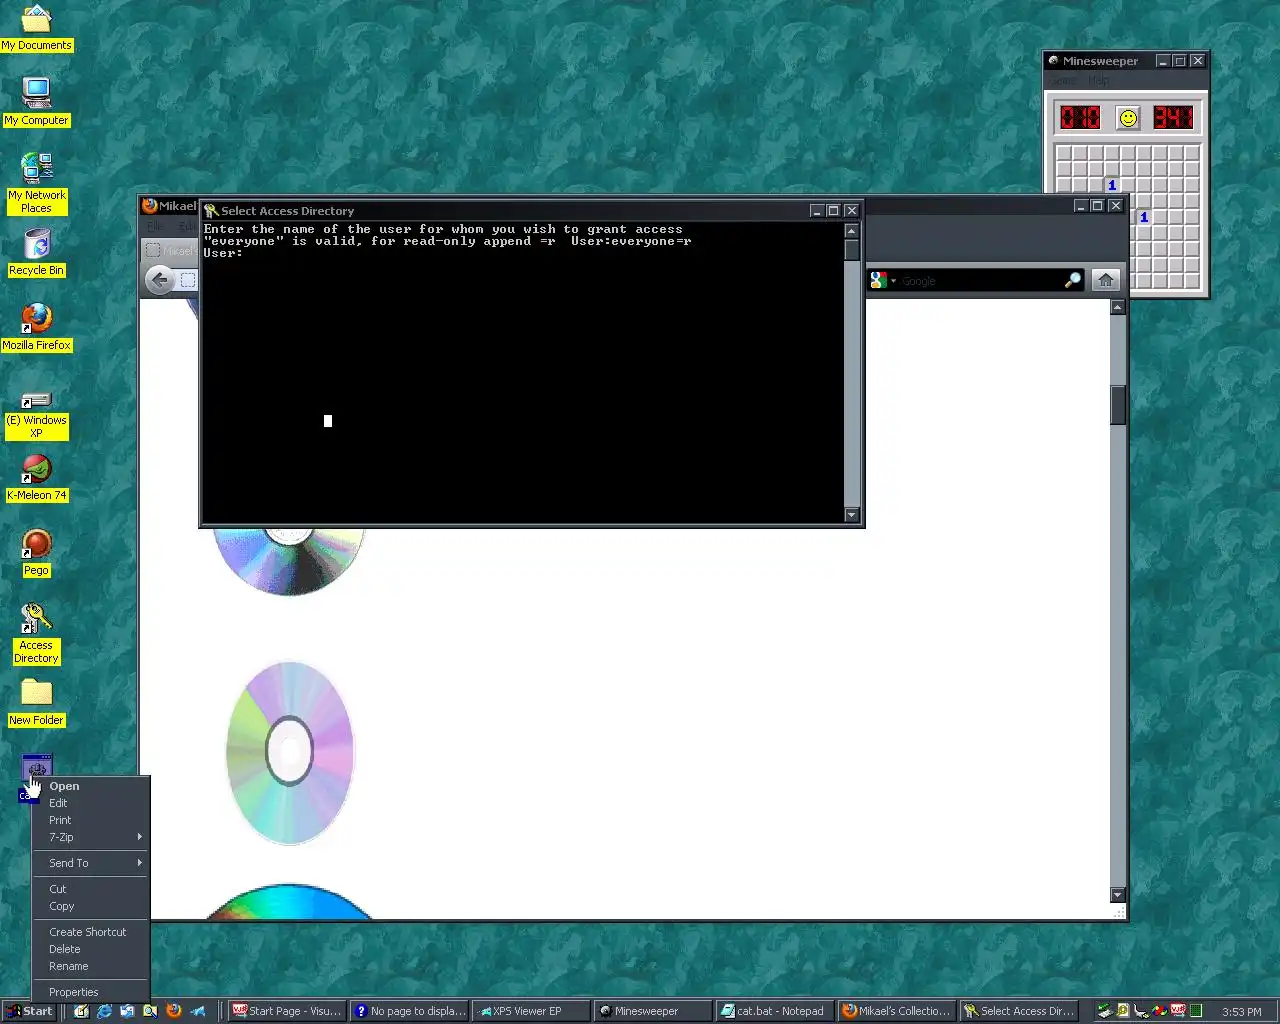1280x1024 pixels.
Task: Click the purple CD image on the page
Action: tap(290, 752)
